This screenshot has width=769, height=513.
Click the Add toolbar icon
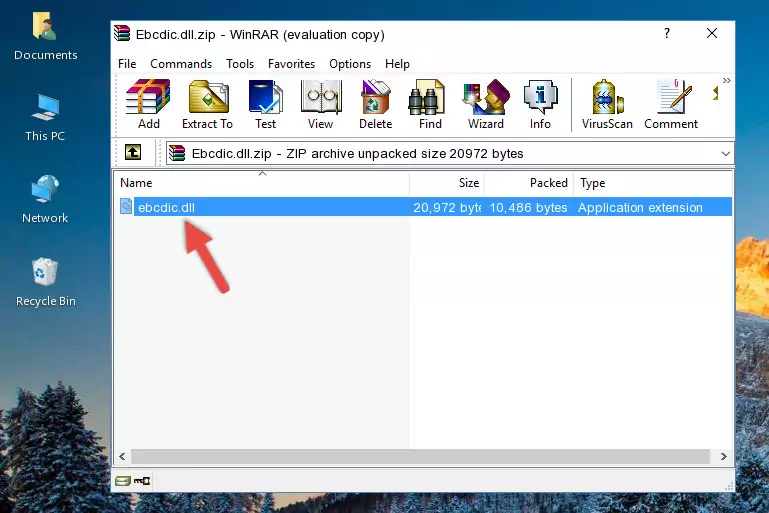(x=148, y=104)
